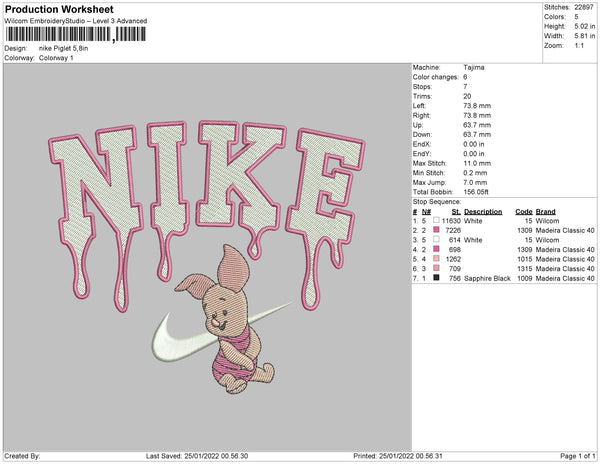Screen dimensions: 600x464
Task: Click the Code column header
Action: click(x=523, y=212)
